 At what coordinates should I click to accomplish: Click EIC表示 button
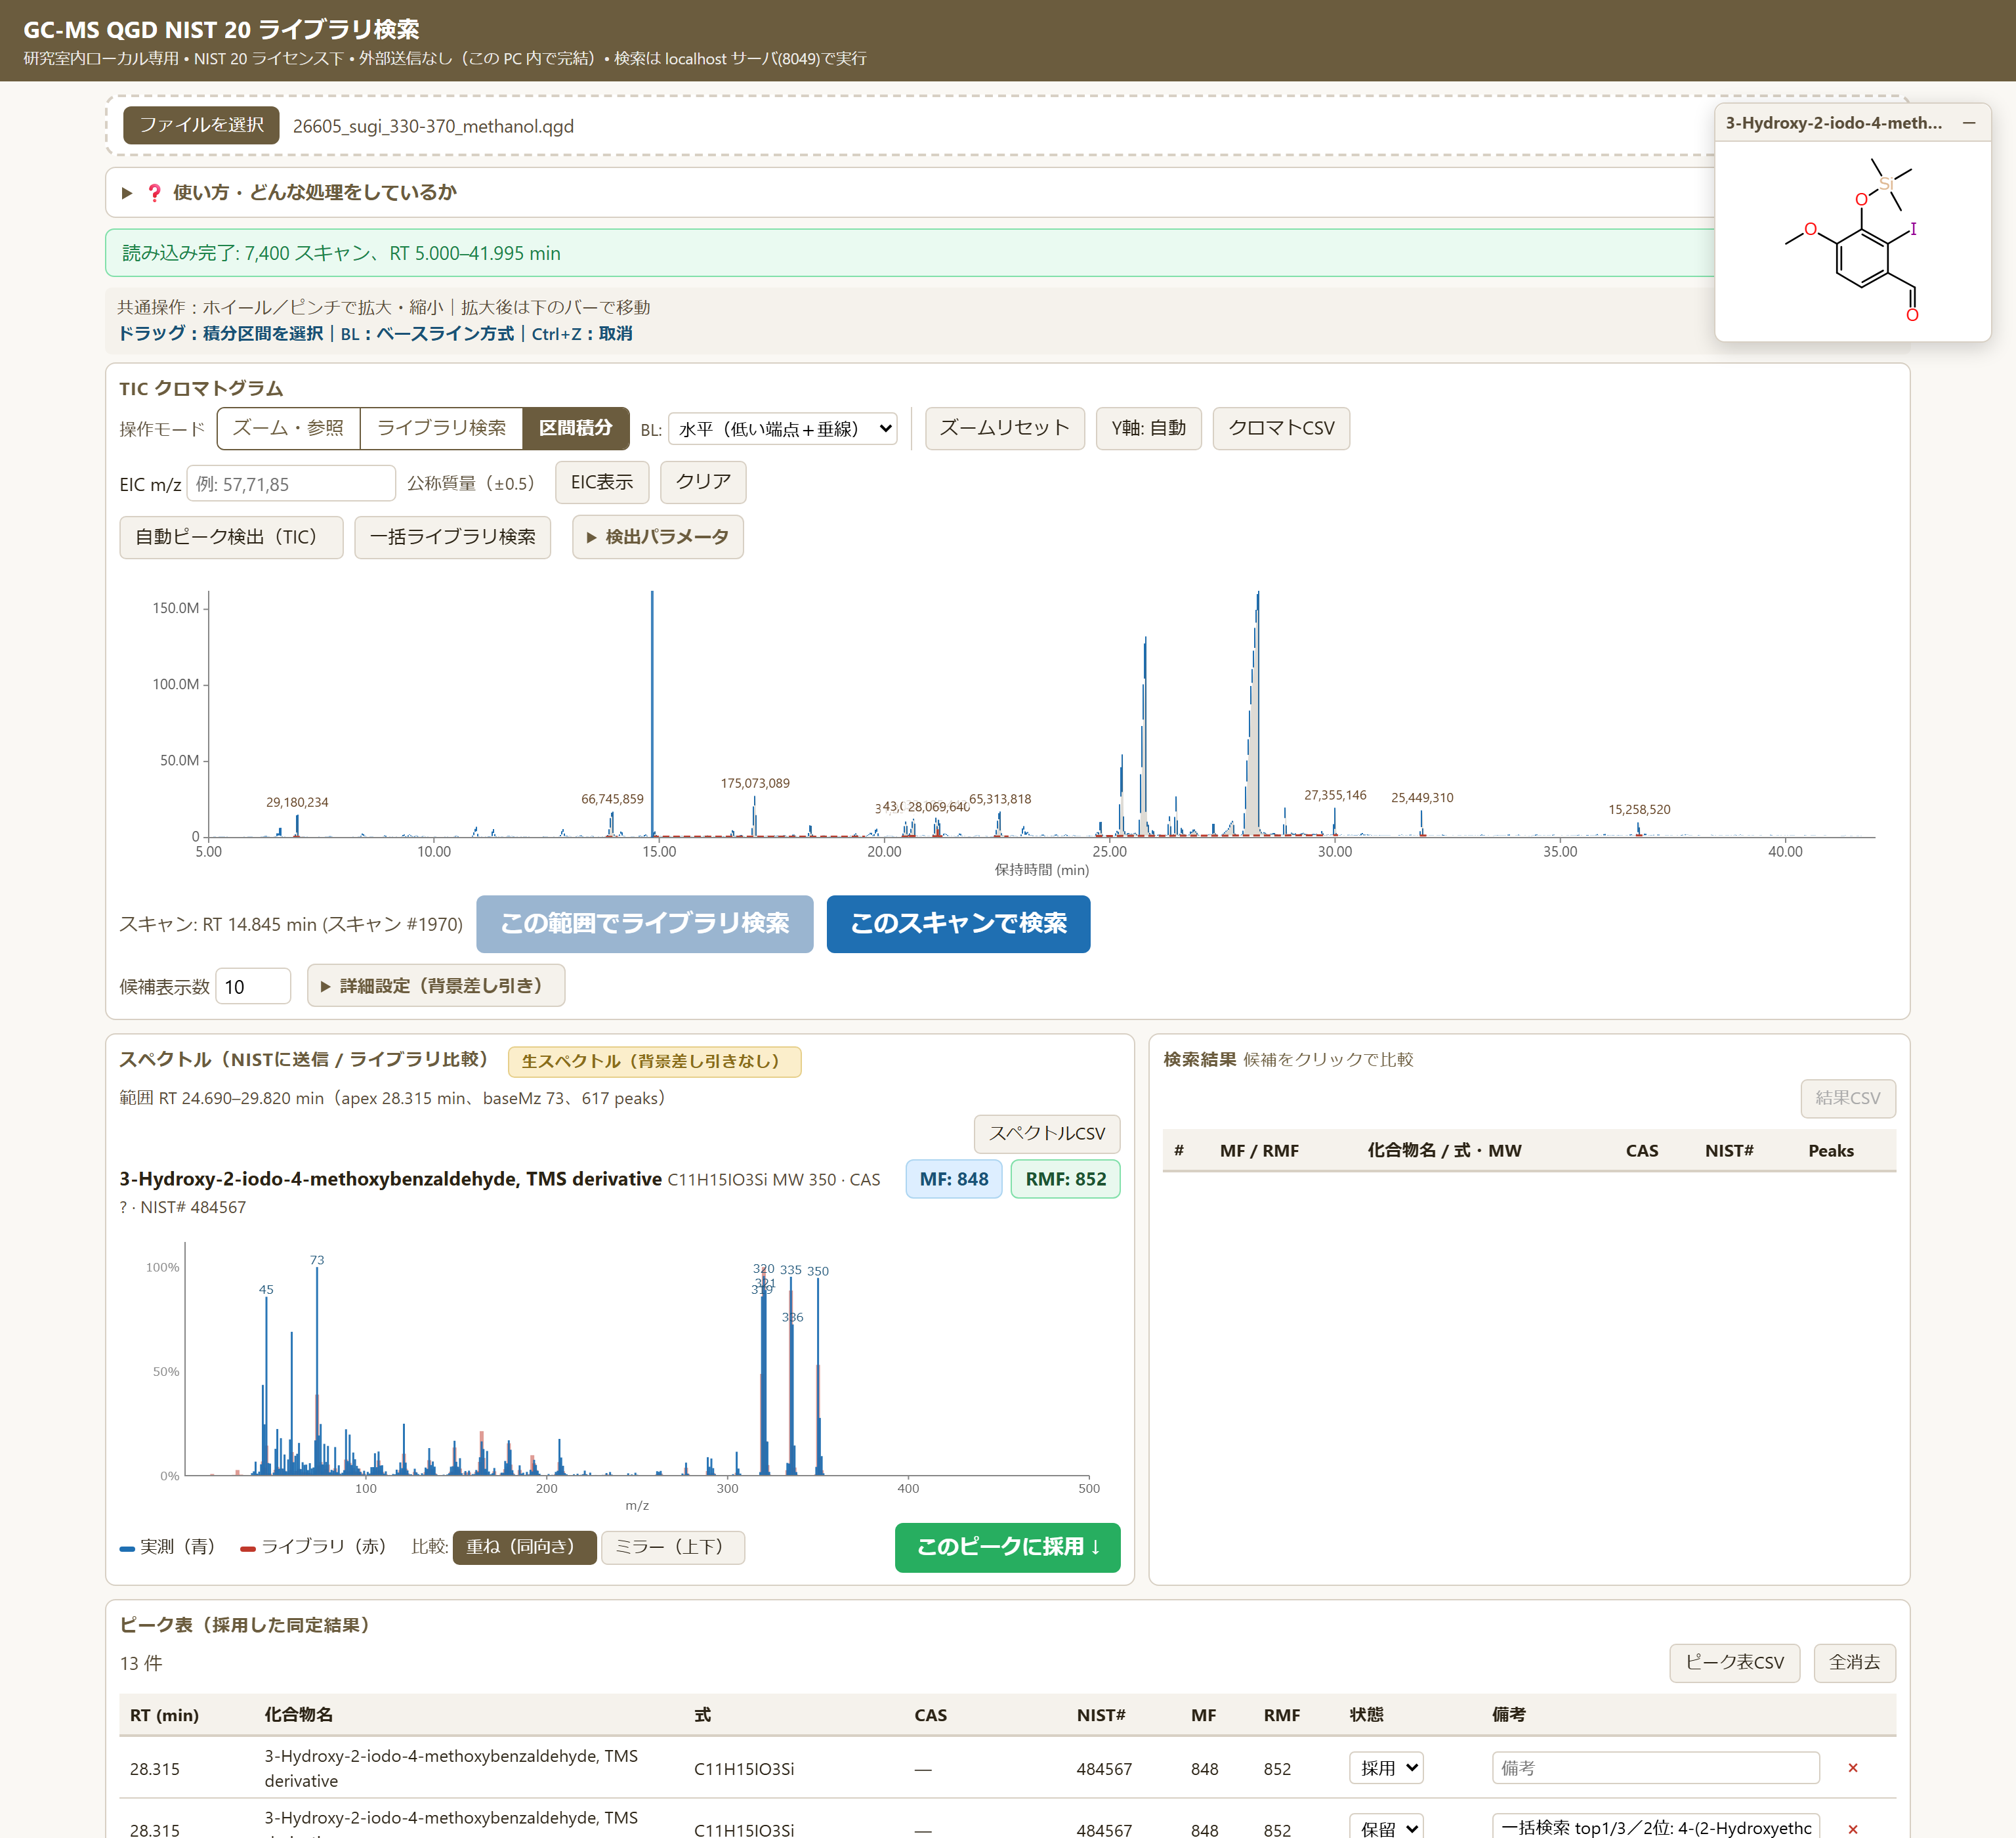[x=602, y=482]
